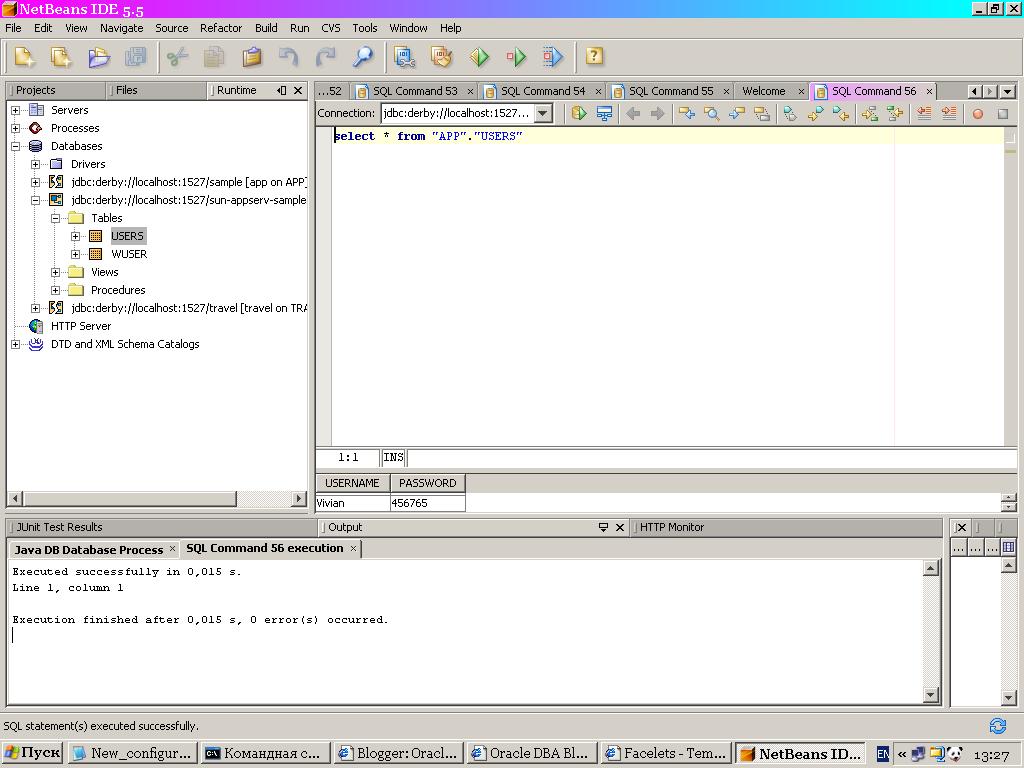The height and width of the screenshot is (768, 1024).
Task: Expand the Processes node
Action: (x=16, y=128)
